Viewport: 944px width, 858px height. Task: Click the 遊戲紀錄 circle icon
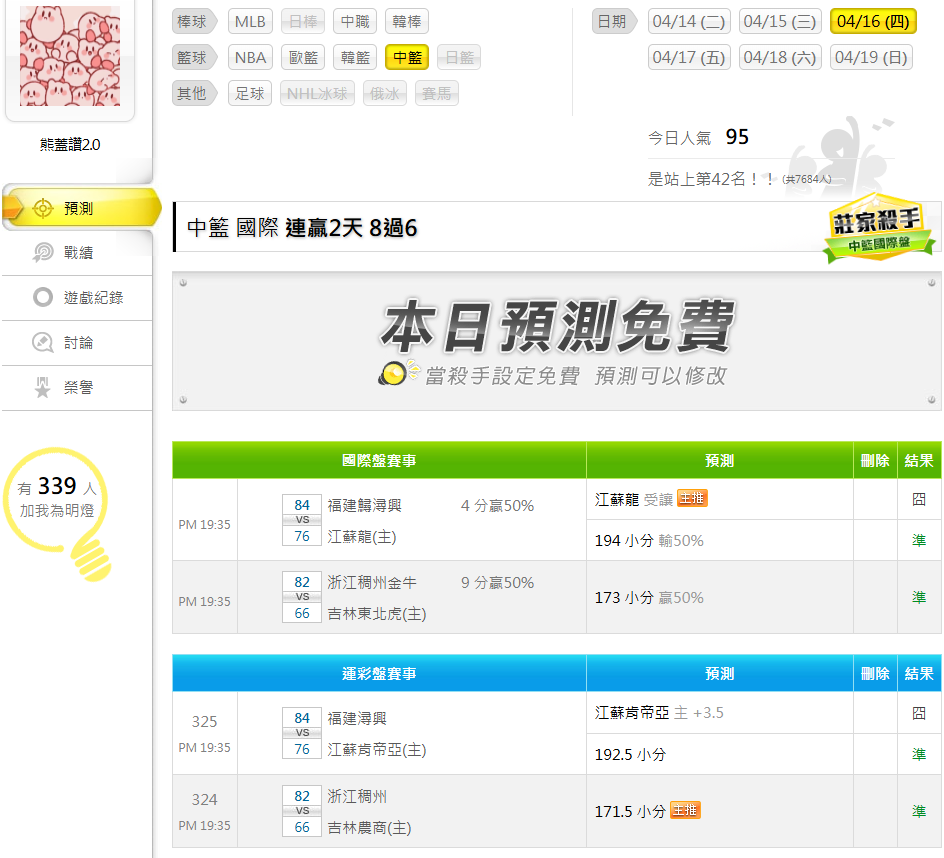click(x=43, y=298)
